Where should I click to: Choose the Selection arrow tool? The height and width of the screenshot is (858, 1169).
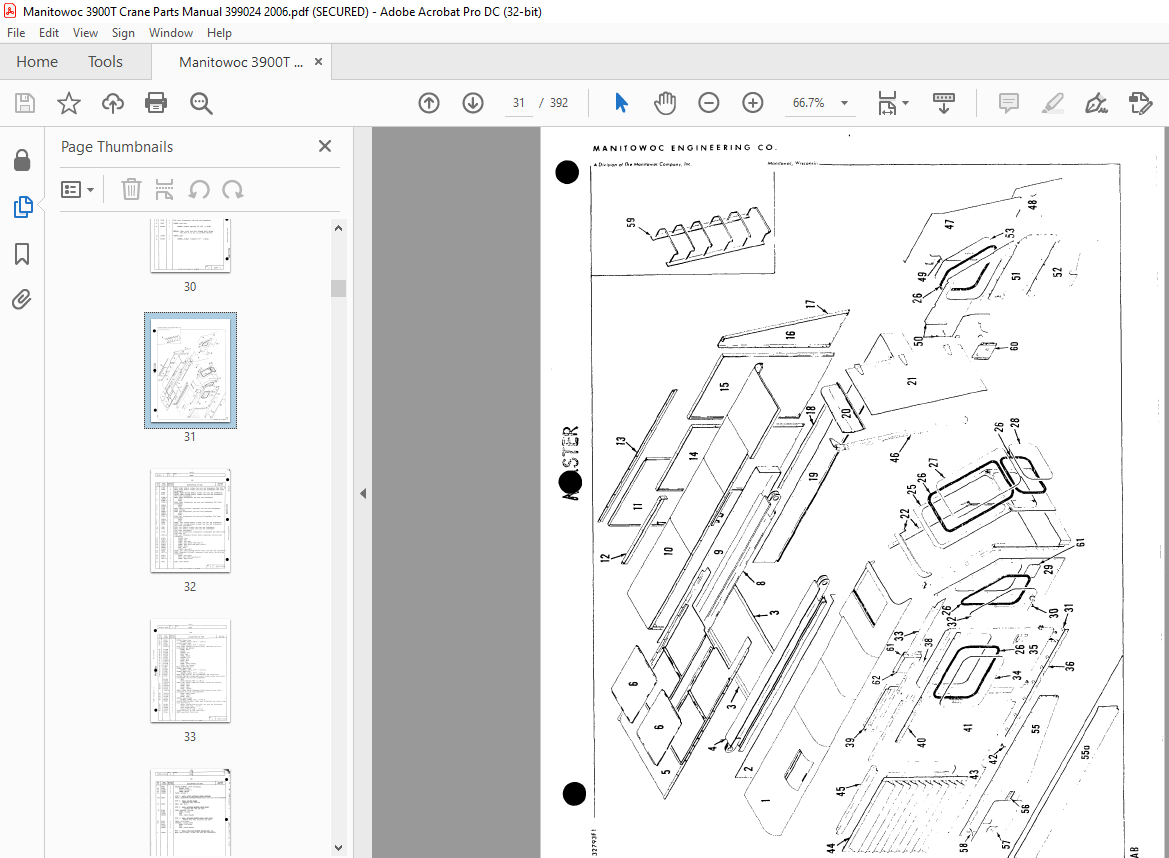click(620, 103)
